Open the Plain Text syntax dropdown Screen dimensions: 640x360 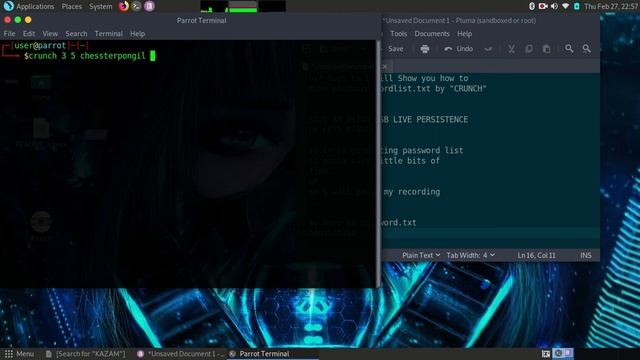[x=421, y=255]
